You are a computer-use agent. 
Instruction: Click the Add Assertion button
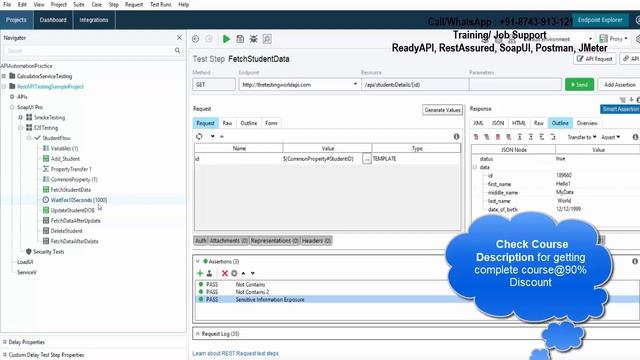[620, 84]
